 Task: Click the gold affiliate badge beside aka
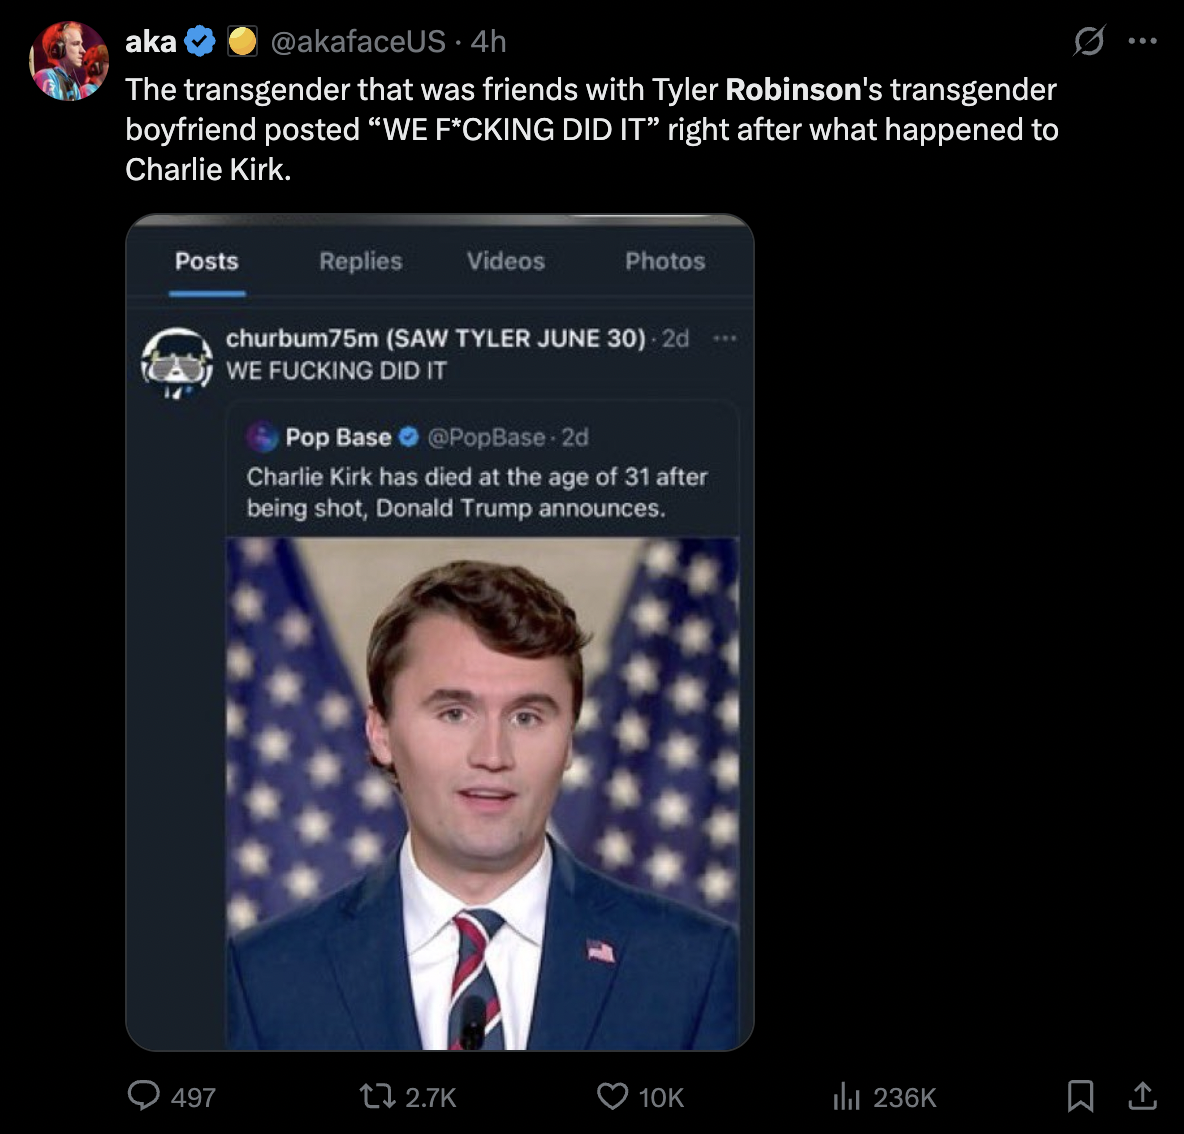(242, 41)
